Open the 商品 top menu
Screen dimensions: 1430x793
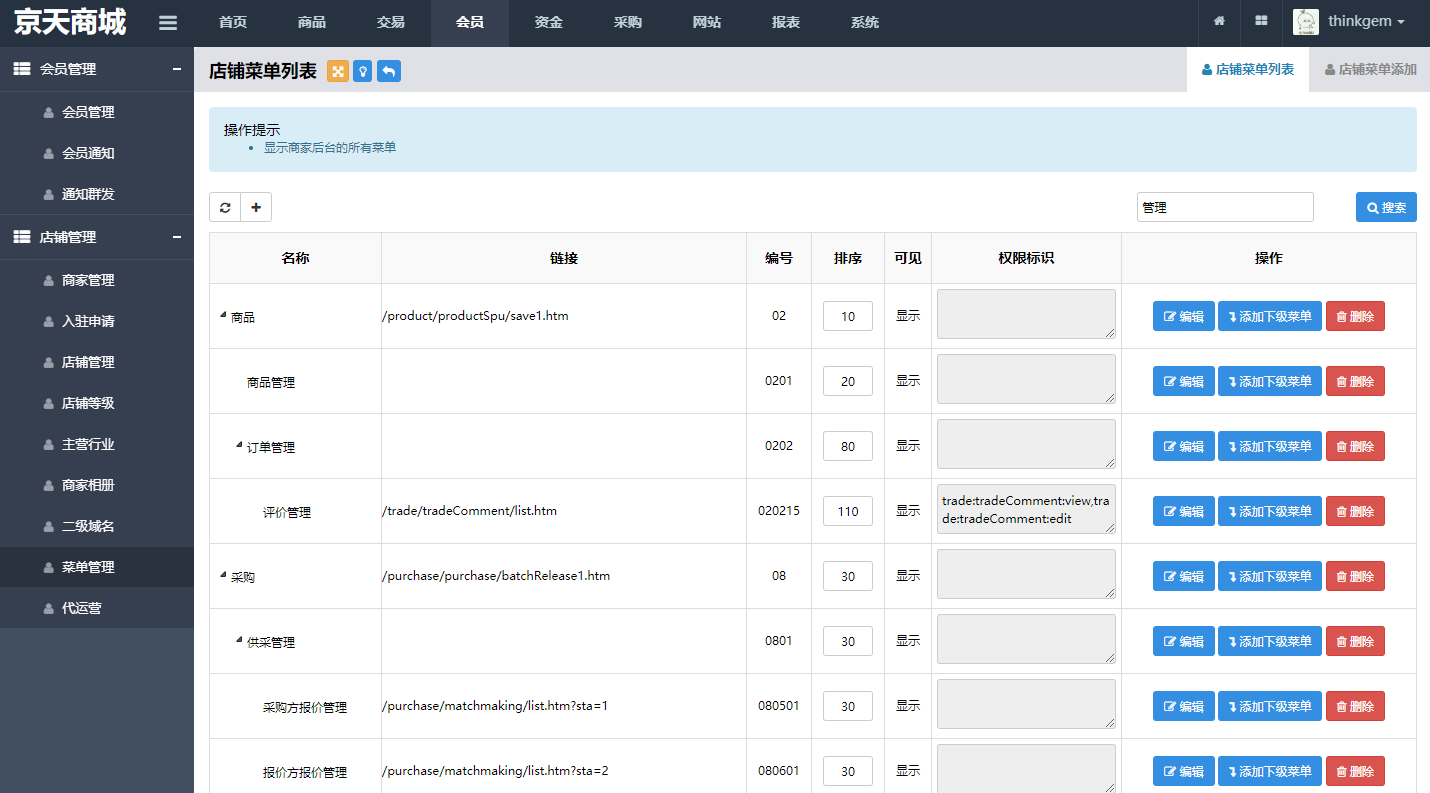click(x=312, y=22)
